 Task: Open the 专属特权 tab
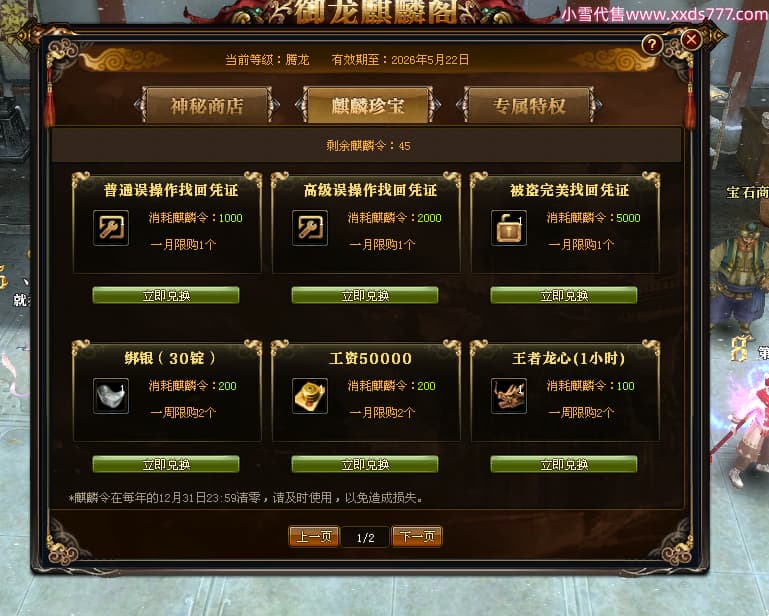click(529, 105)
